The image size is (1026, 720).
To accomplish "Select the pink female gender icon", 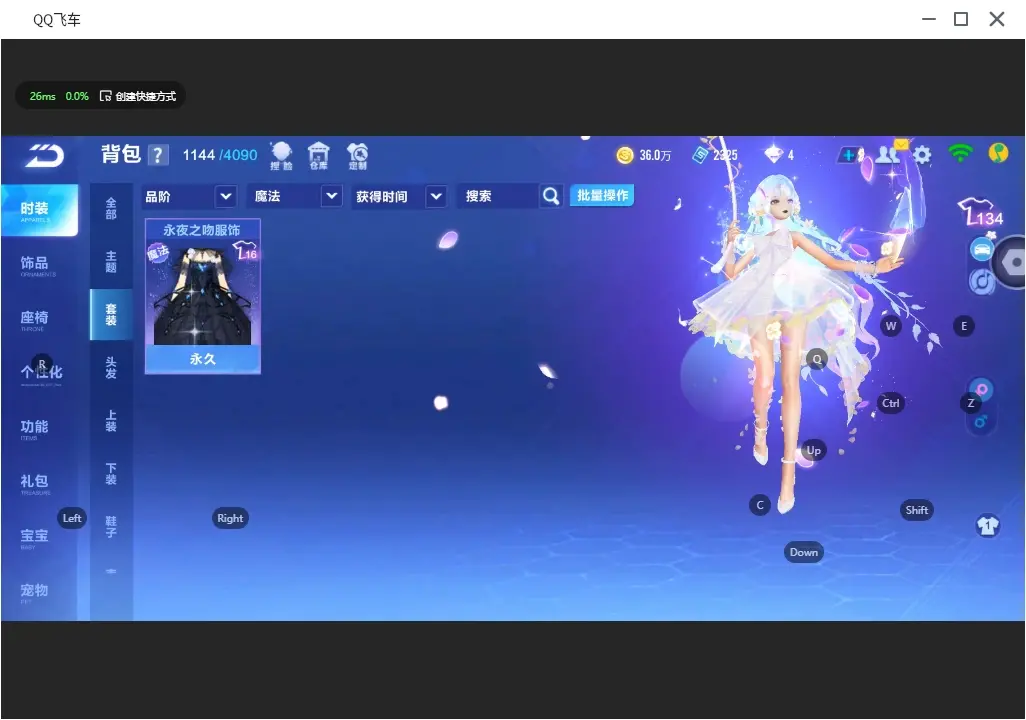I will pos(982,389).
